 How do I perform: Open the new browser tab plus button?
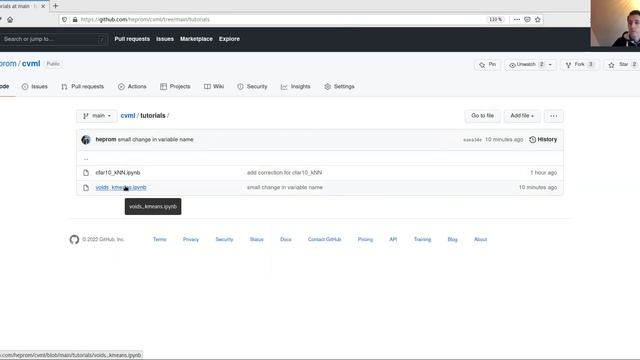coord(56,6)
